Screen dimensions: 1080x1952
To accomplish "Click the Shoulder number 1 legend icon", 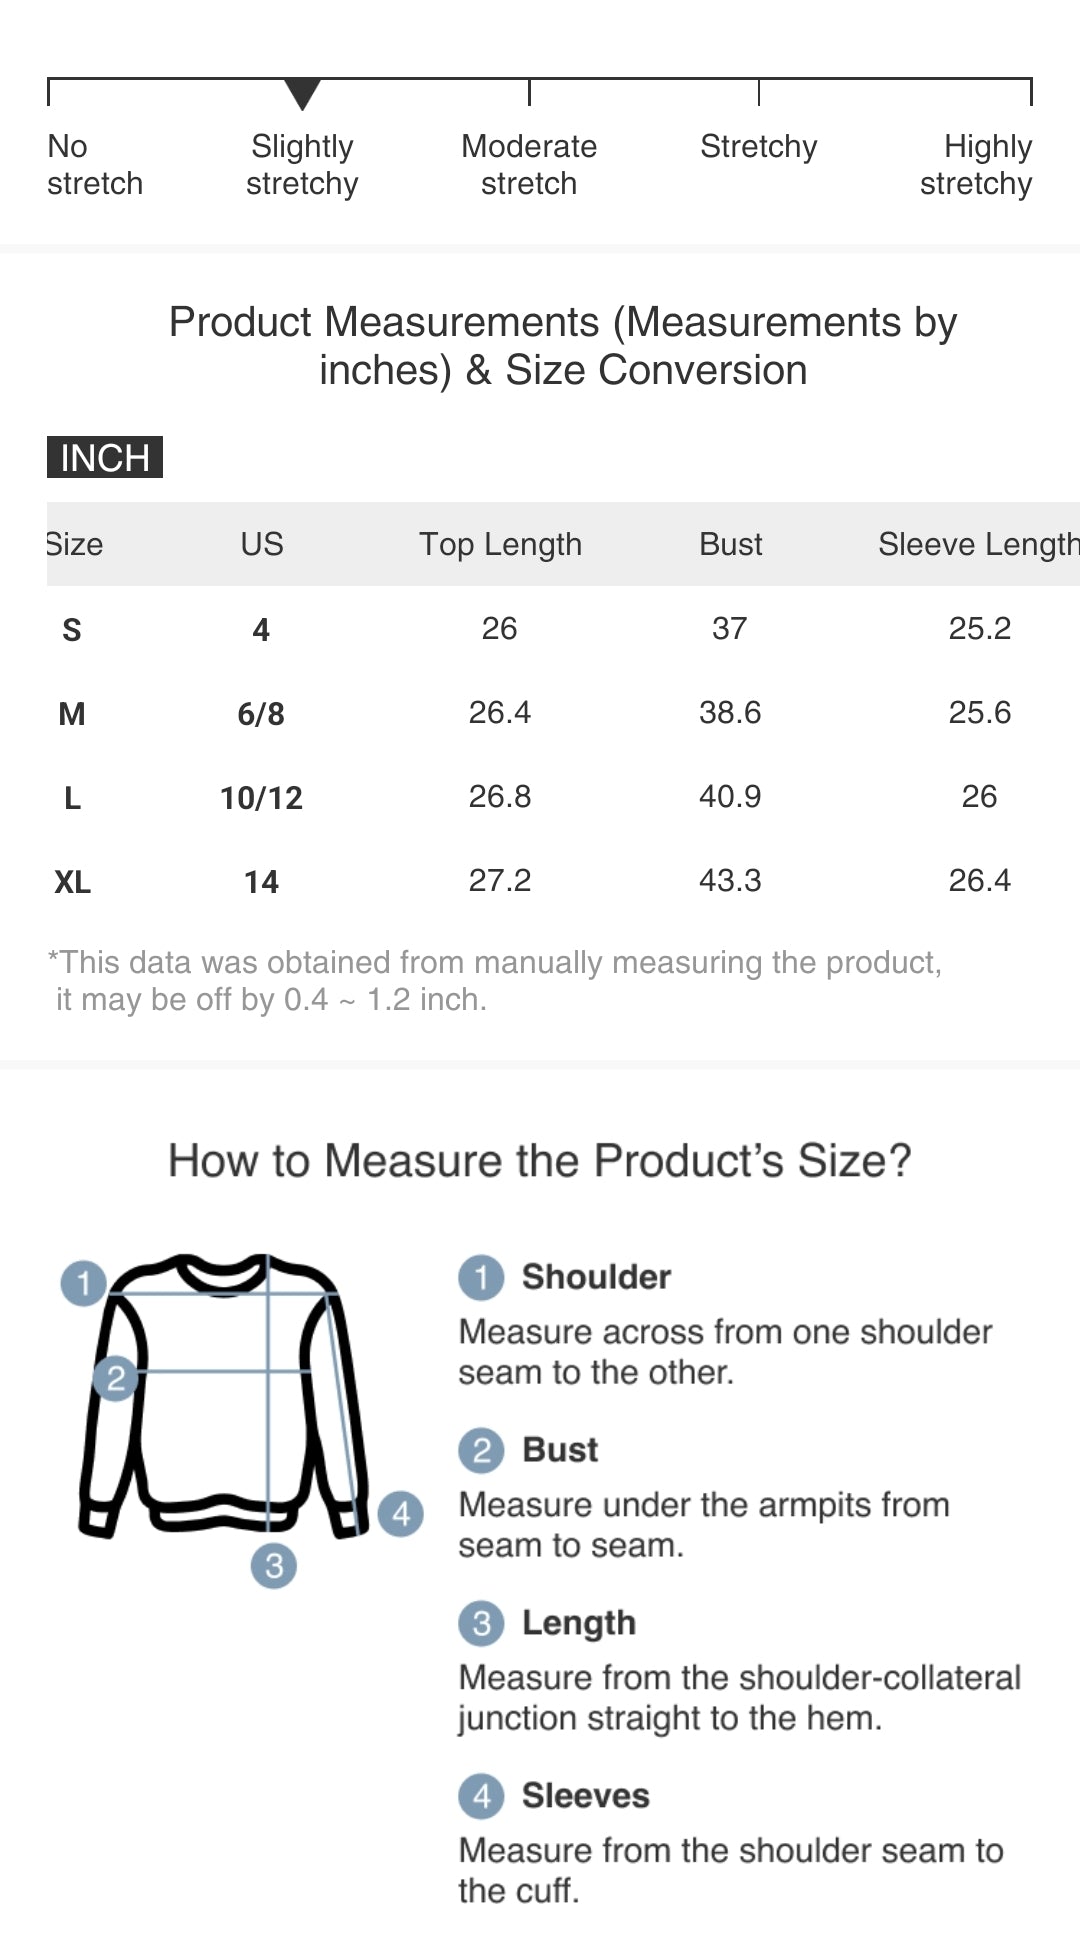I will click(x=481, y=1277).
